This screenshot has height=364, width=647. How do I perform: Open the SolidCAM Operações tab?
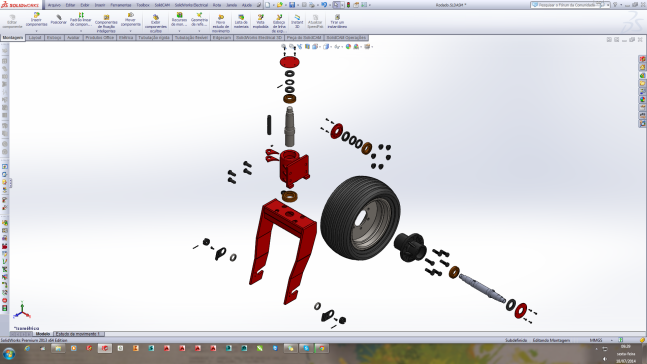346,38
